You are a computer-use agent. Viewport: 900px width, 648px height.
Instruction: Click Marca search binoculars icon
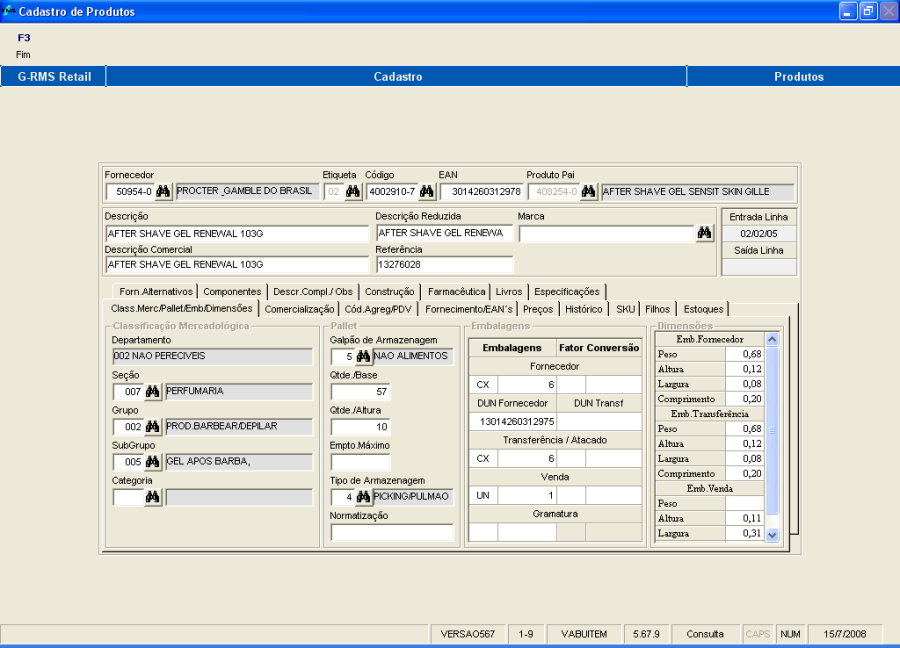click(x=704, y=233)
